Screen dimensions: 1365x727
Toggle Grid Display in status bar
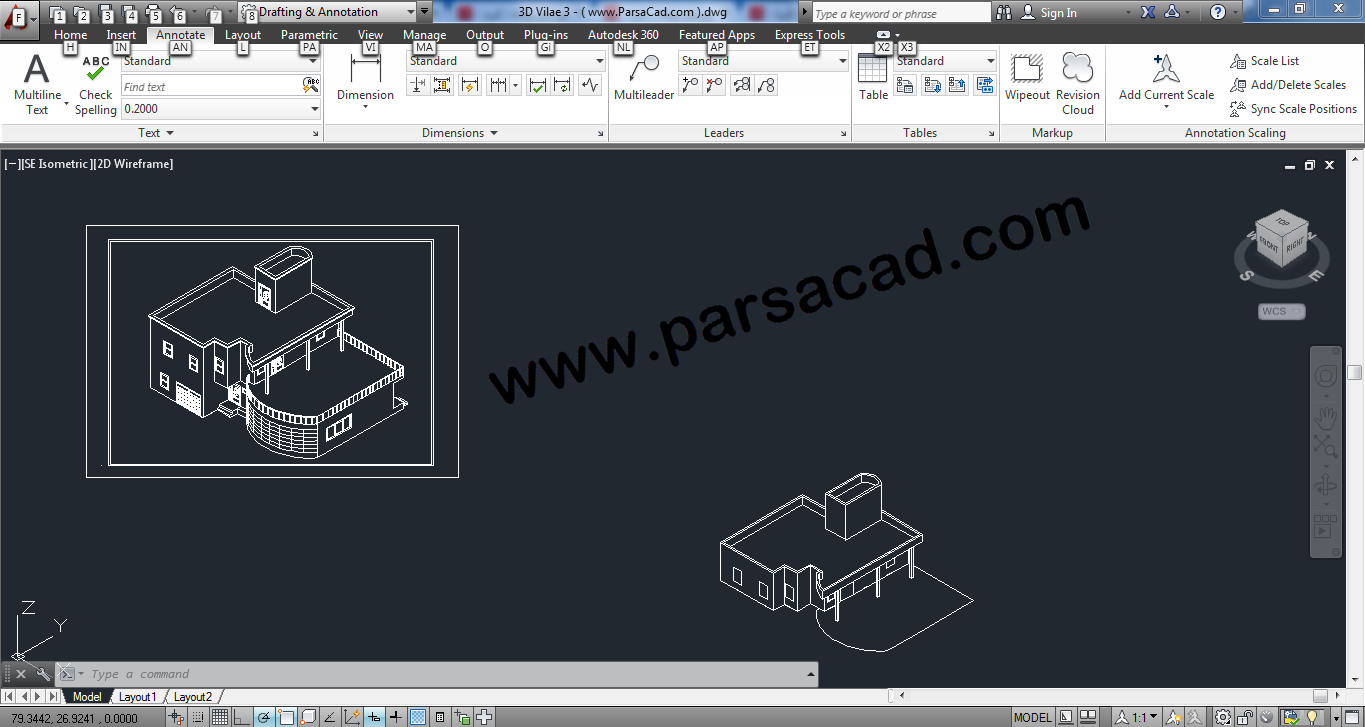(x=220, y=717)
